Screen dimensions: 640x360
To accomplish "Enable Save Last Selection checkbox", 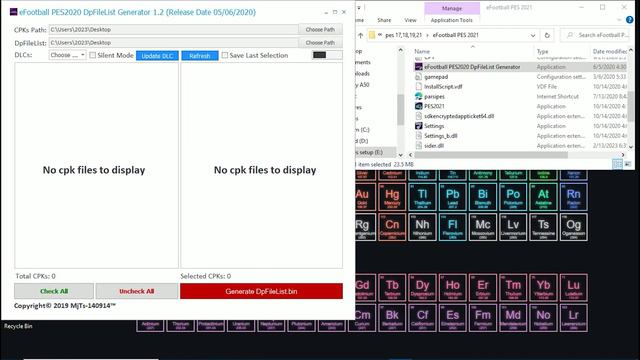I will [225, 55].
